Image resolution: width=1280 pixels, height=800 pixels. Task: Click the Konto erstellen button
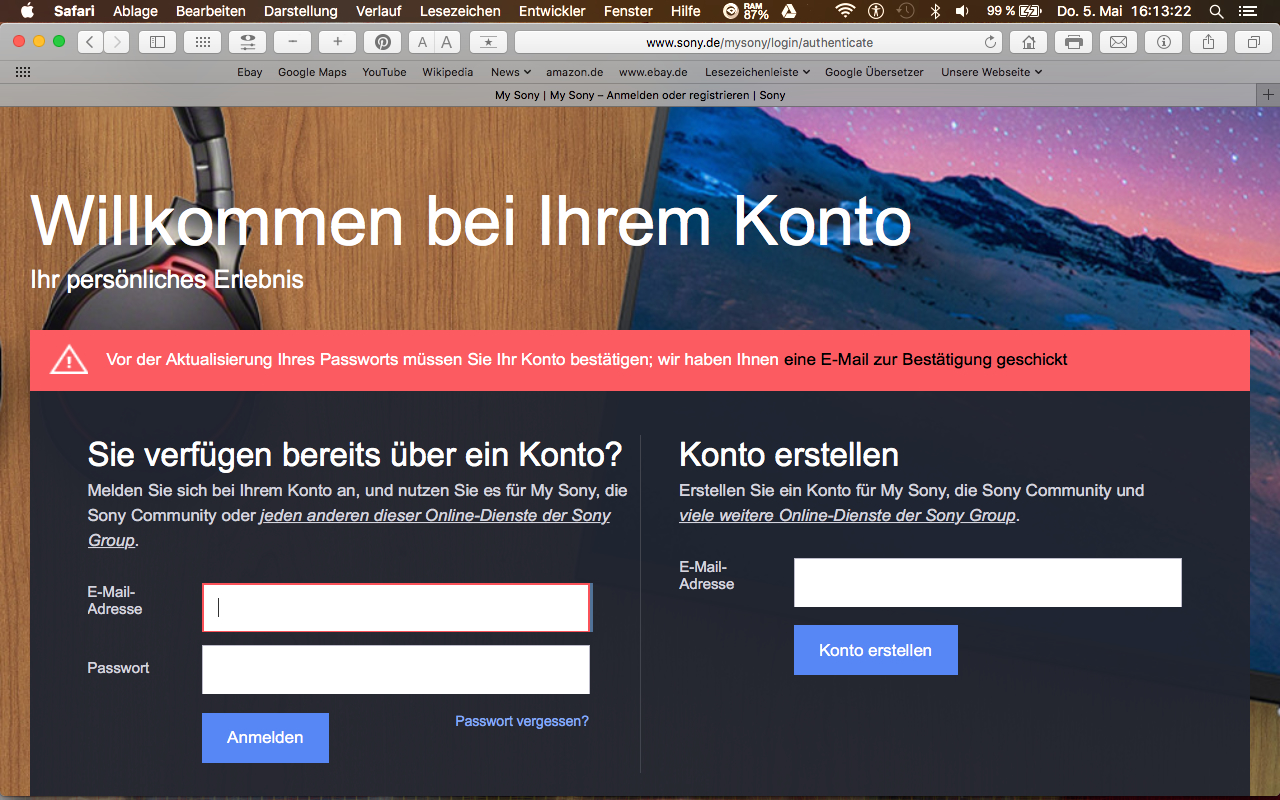pos(875,650)
